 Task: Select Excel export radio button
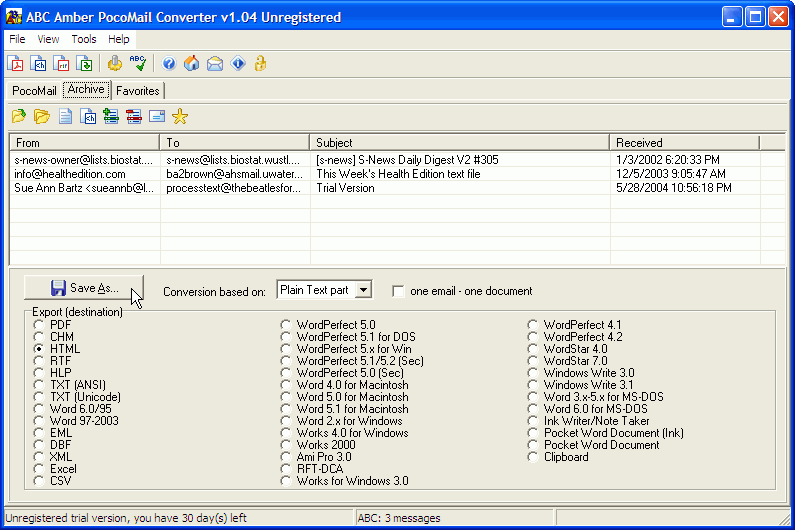pos(39,469)
